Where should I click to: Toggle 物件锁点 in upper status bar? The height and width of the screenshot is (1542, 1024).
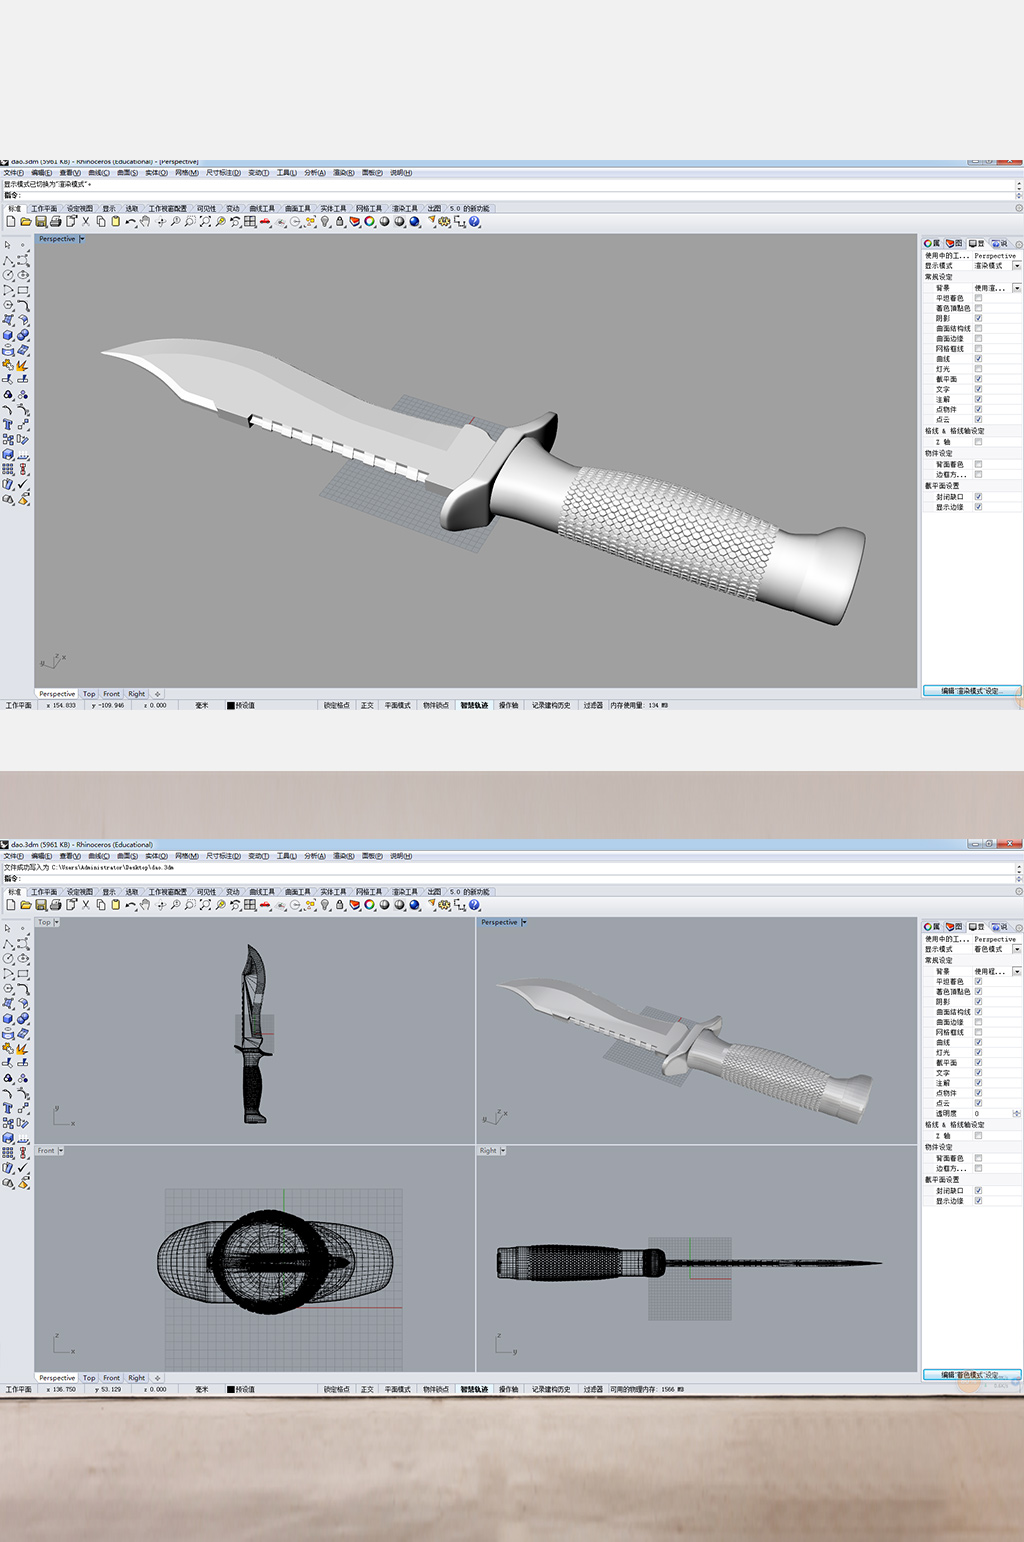click(x=436, y=705)
